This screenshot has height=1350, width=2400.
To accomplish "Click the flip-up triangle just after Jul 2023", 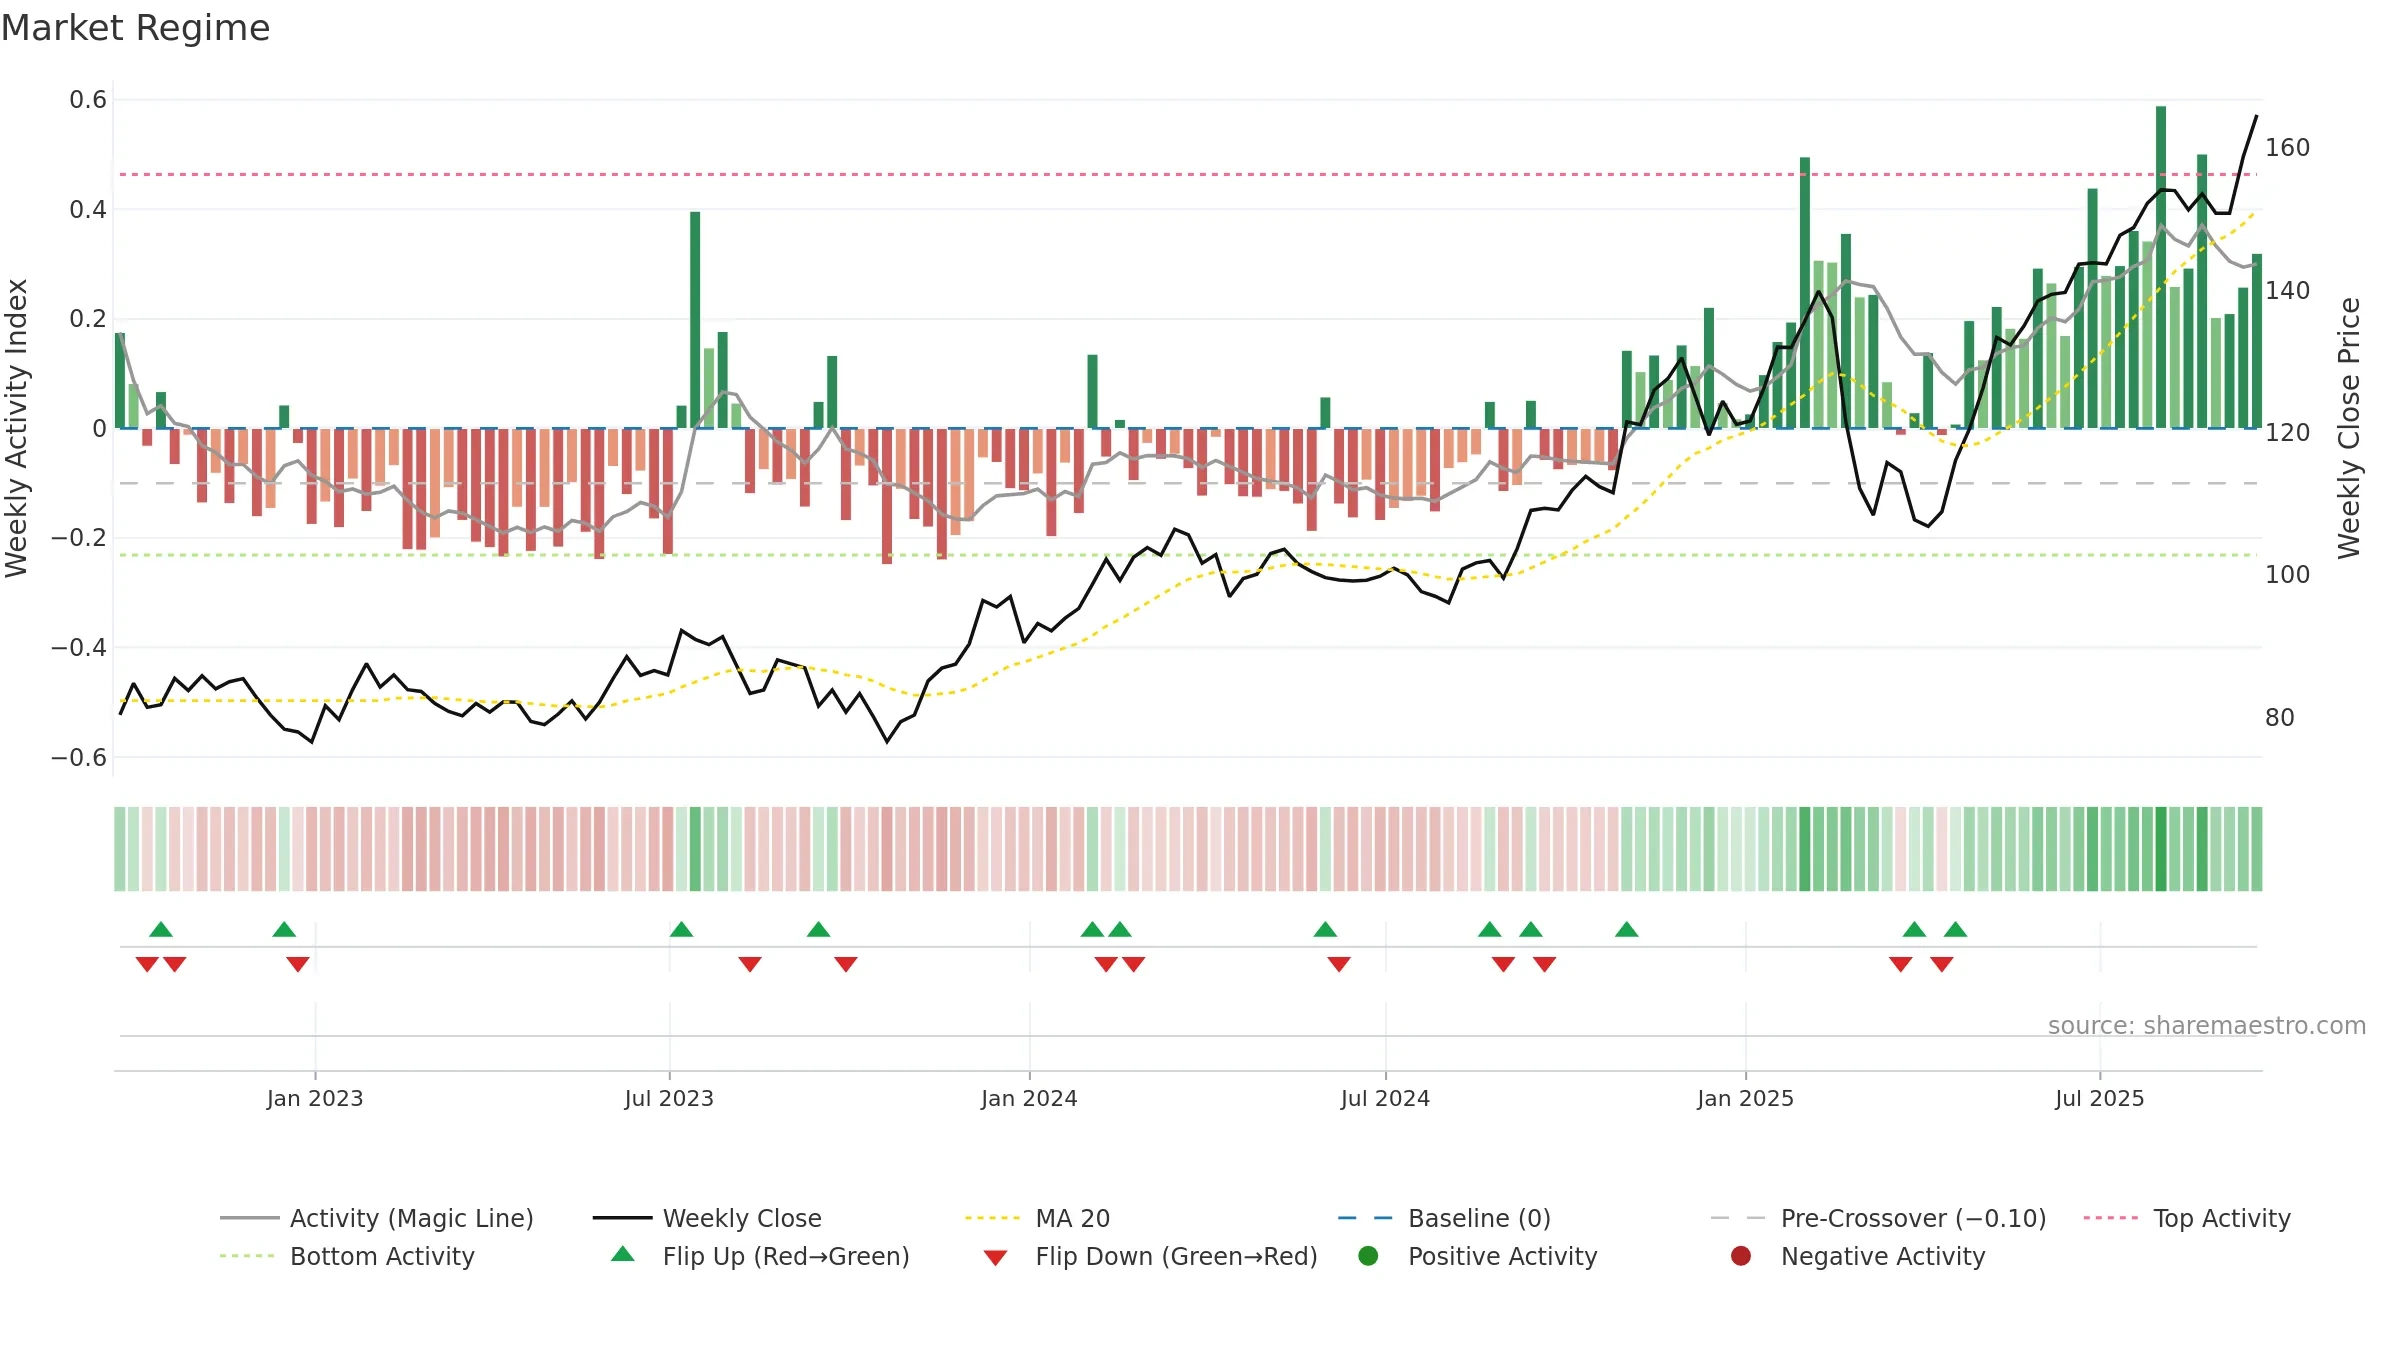I will (x=681, y=929).
